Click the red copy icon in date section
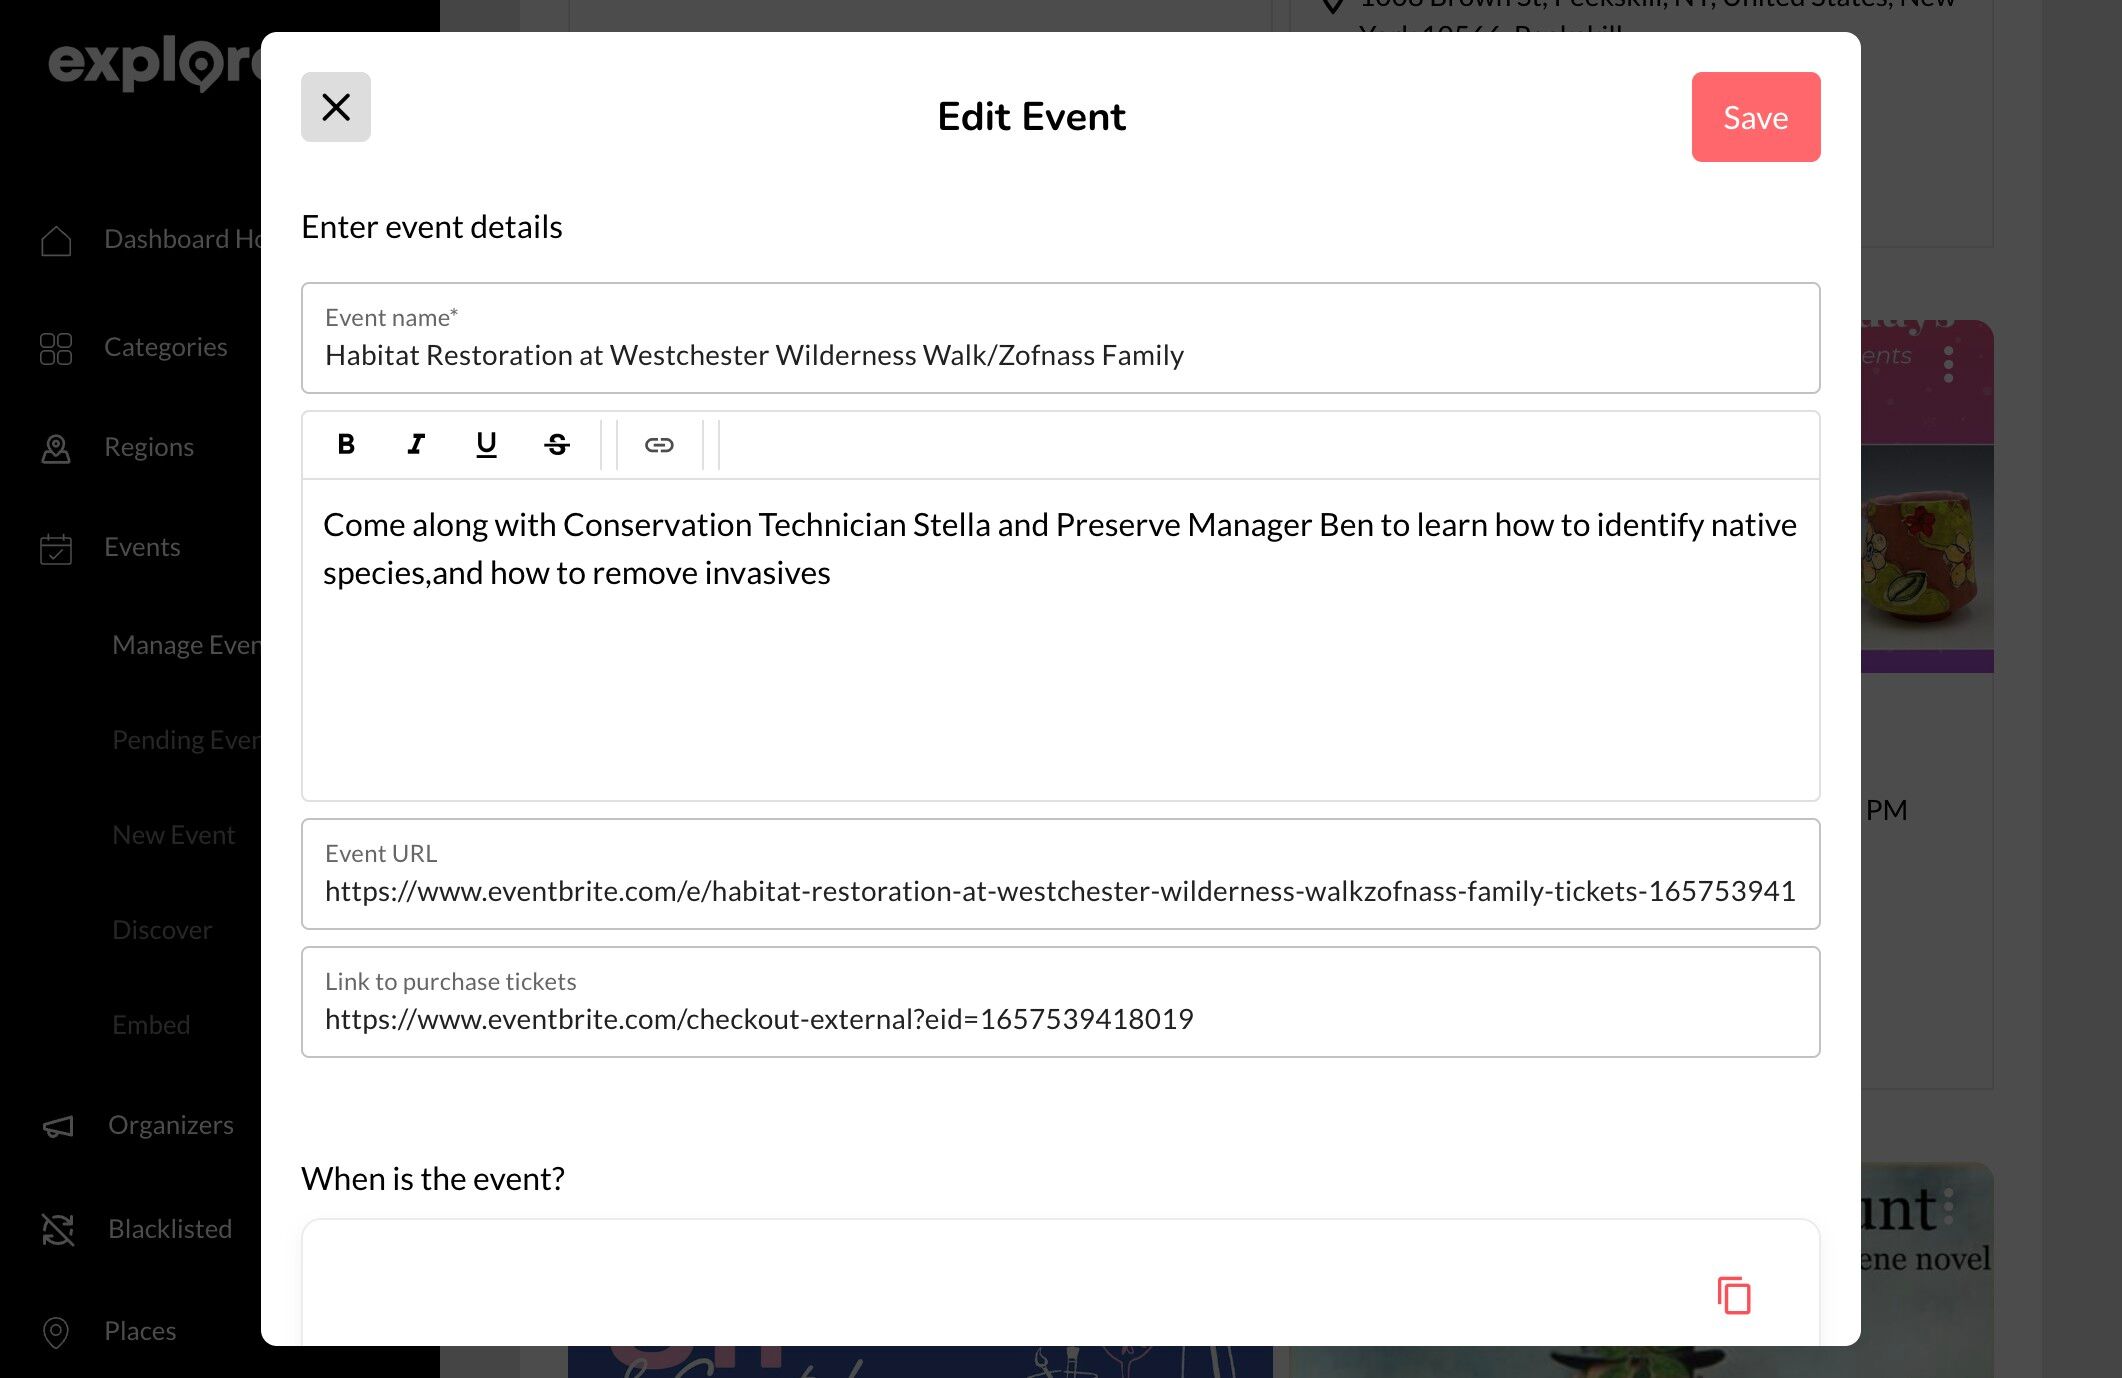The height and width of the screenshot is (1378, 2122). tap(1734, 1296)
